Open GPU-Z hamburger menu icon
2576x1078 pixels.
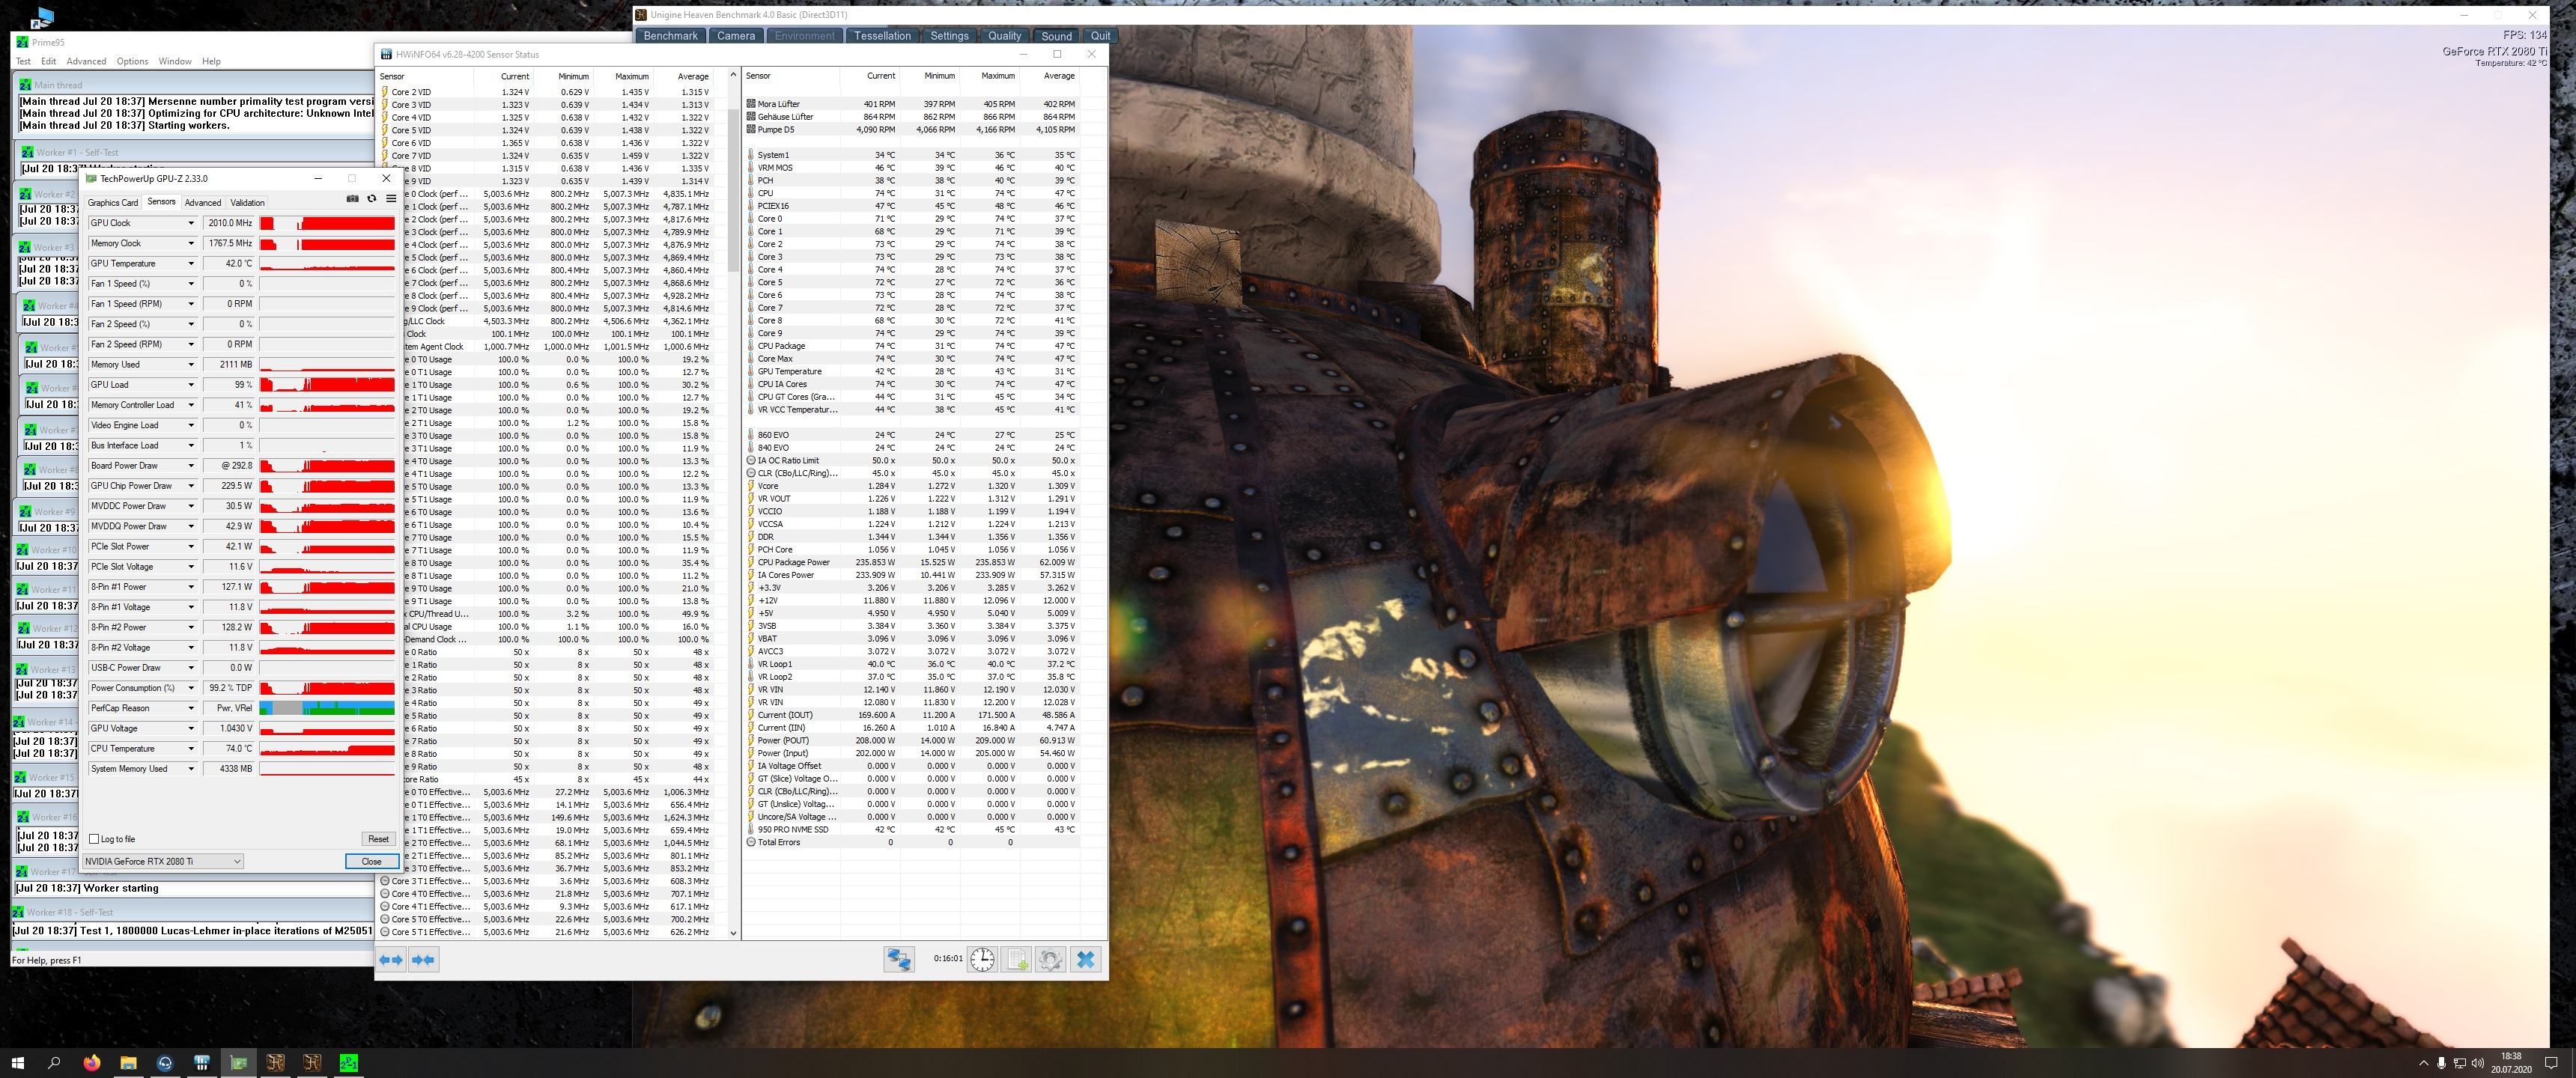click(x=391, y=199)
